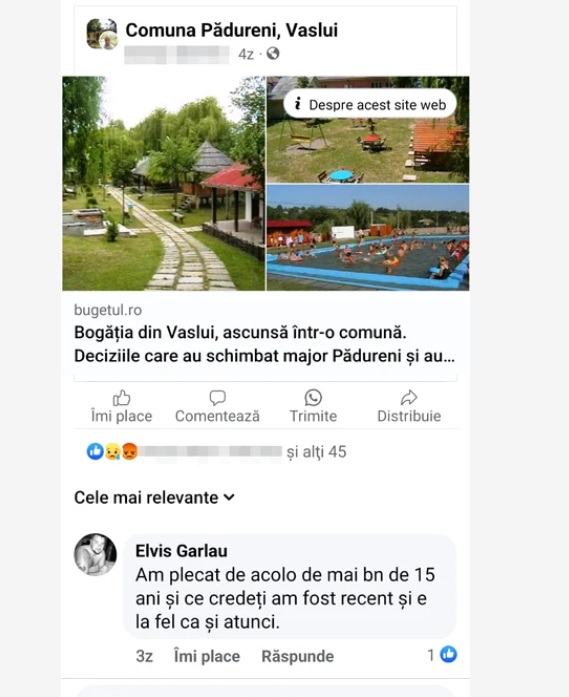
Task: Click the like count badge on Elvis's comment
Action: click(442, 654)
